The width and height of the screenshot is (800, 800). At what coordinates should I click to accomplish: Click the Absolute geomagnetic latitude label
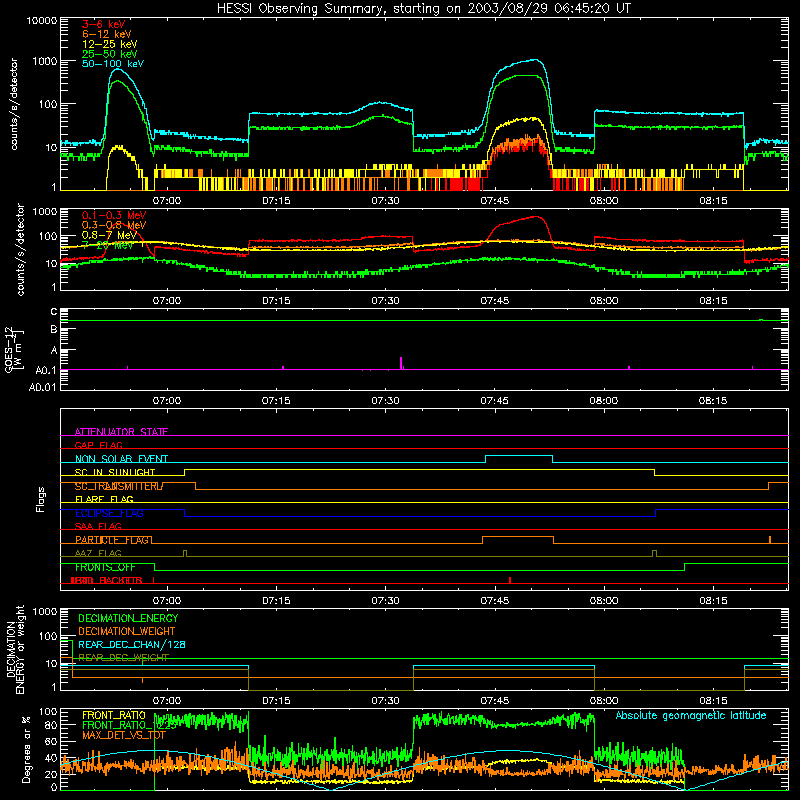click(691, 715)
